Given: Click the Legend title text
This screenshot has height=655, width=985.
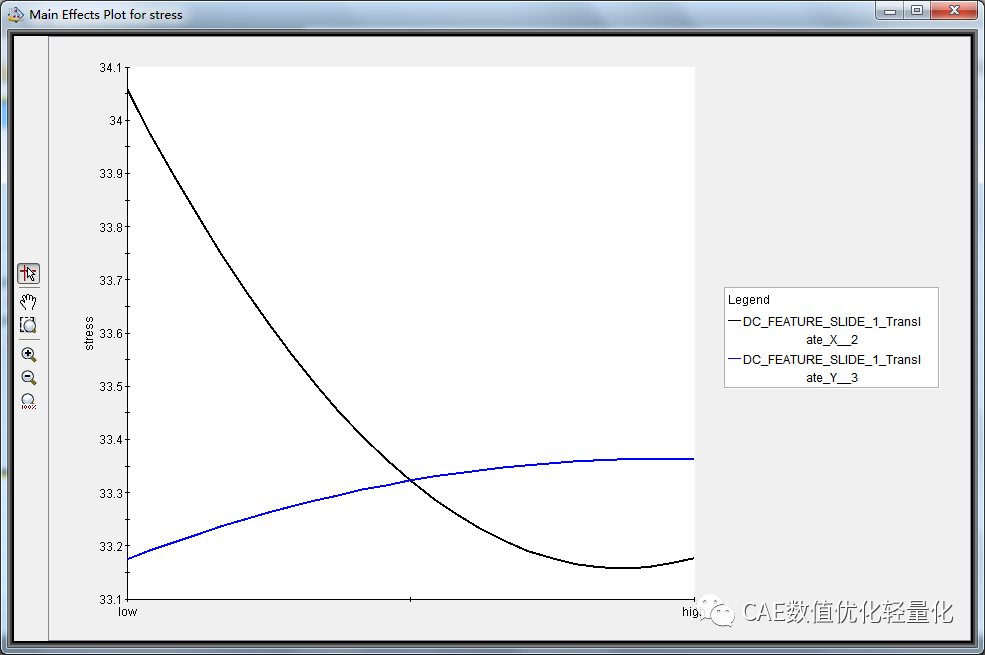Looking at the screenshot, I should point(749,299).
